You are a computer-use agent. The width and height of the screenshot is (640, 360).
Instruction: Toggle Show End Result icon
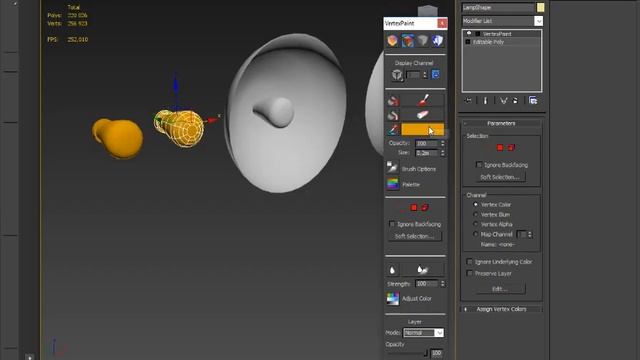pyautogui.click(x=485, y=100)
